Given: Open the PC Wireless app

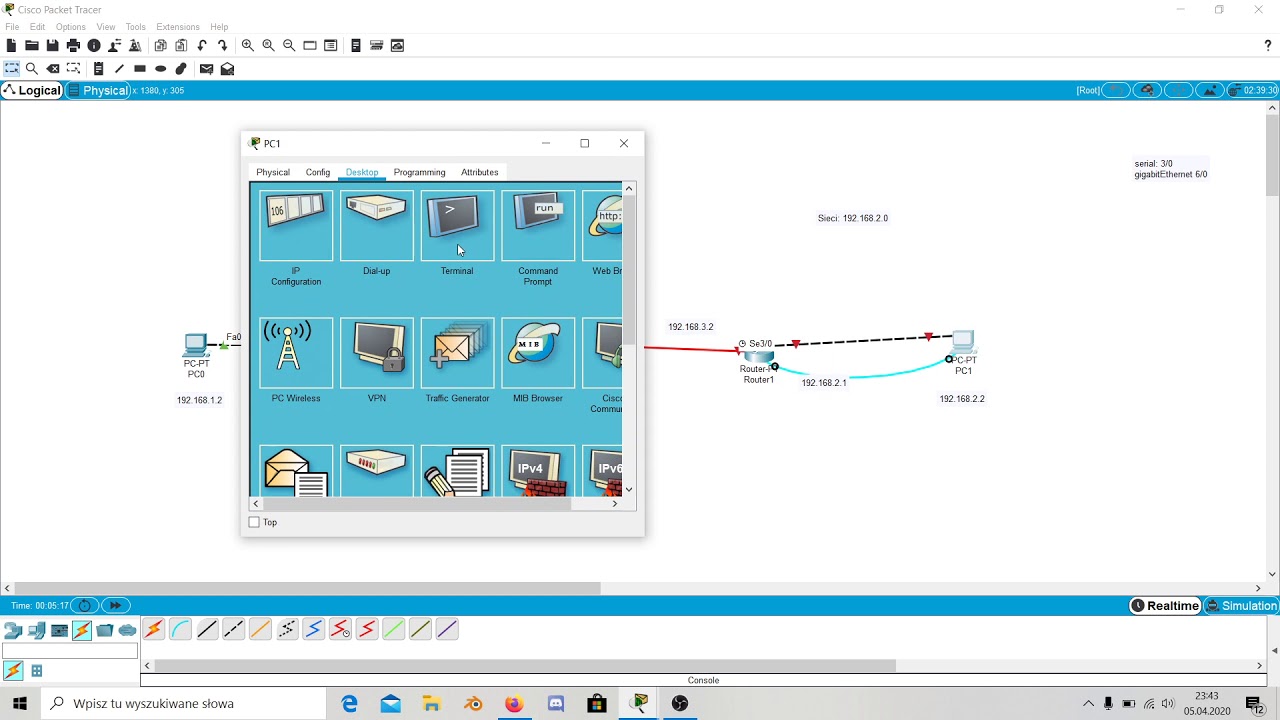Looking at the screenshot, I should tap(296, 353).
